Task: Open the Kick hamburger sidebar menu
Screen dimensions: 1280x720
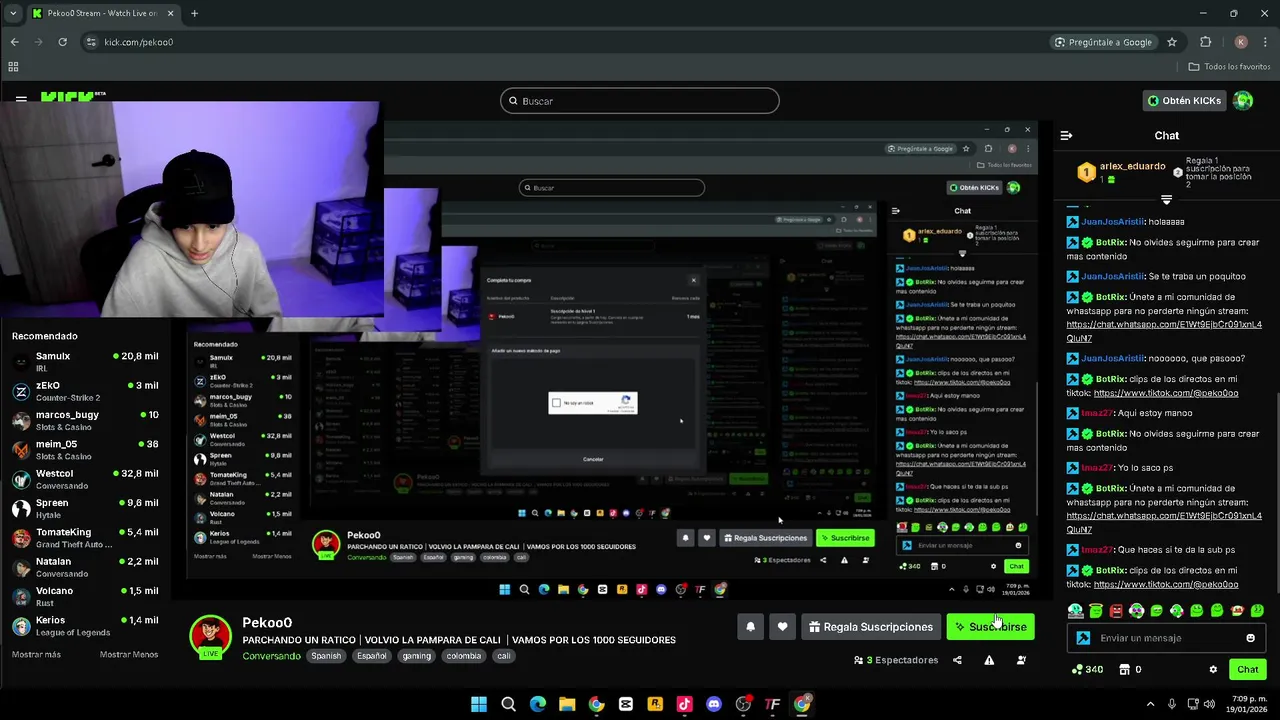Action: [21, 100]
